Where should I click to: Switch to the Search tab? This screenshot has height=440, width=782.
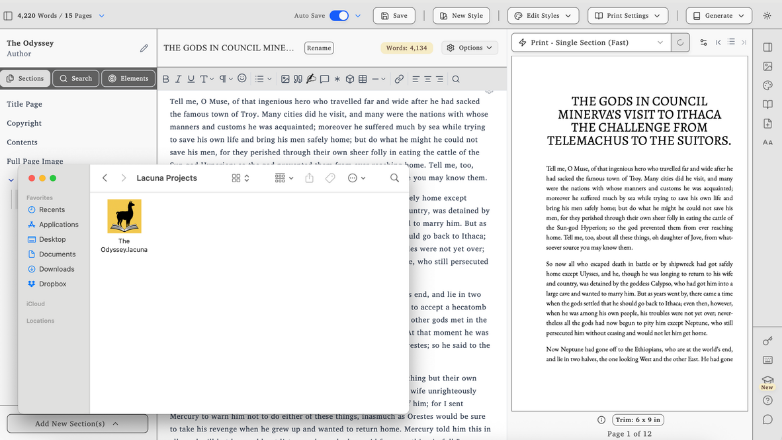[x=75, y=79]
